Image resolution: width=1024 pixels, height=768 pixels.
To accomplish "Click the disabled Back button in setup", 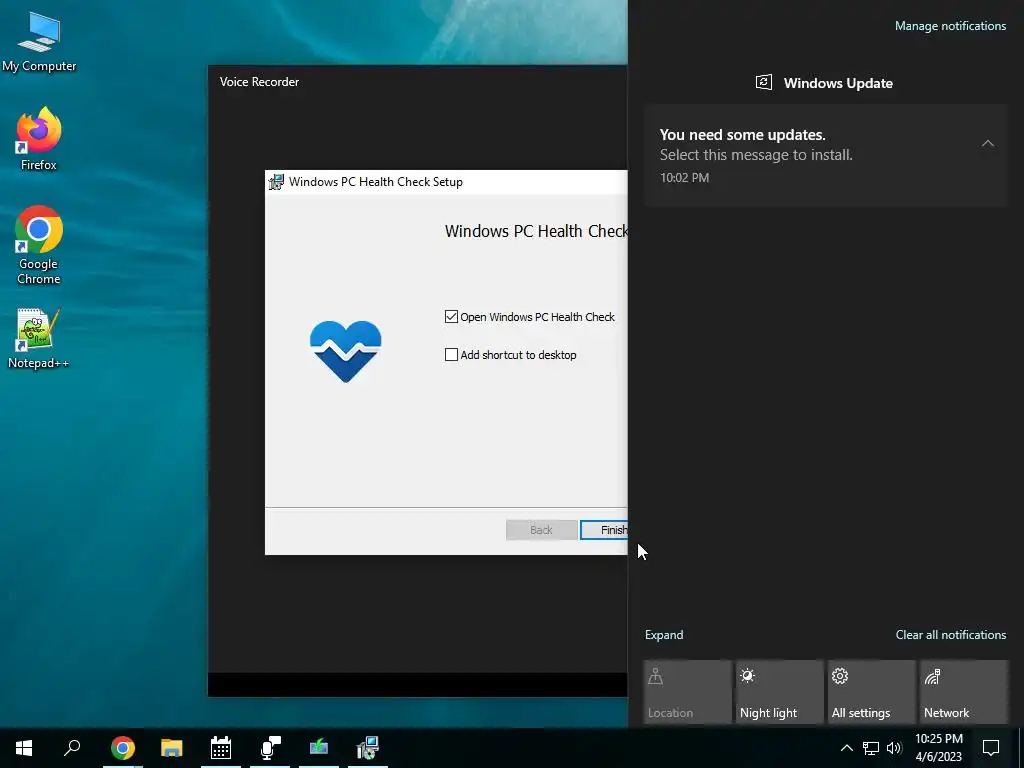I will click(541, 530).
